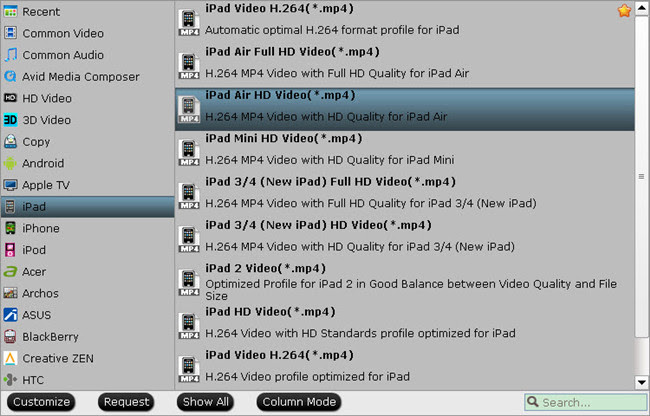Click the iPad device icon in sidebar
Image resolution: width=650 pixels, height=416 pixels.
[10, 206]
